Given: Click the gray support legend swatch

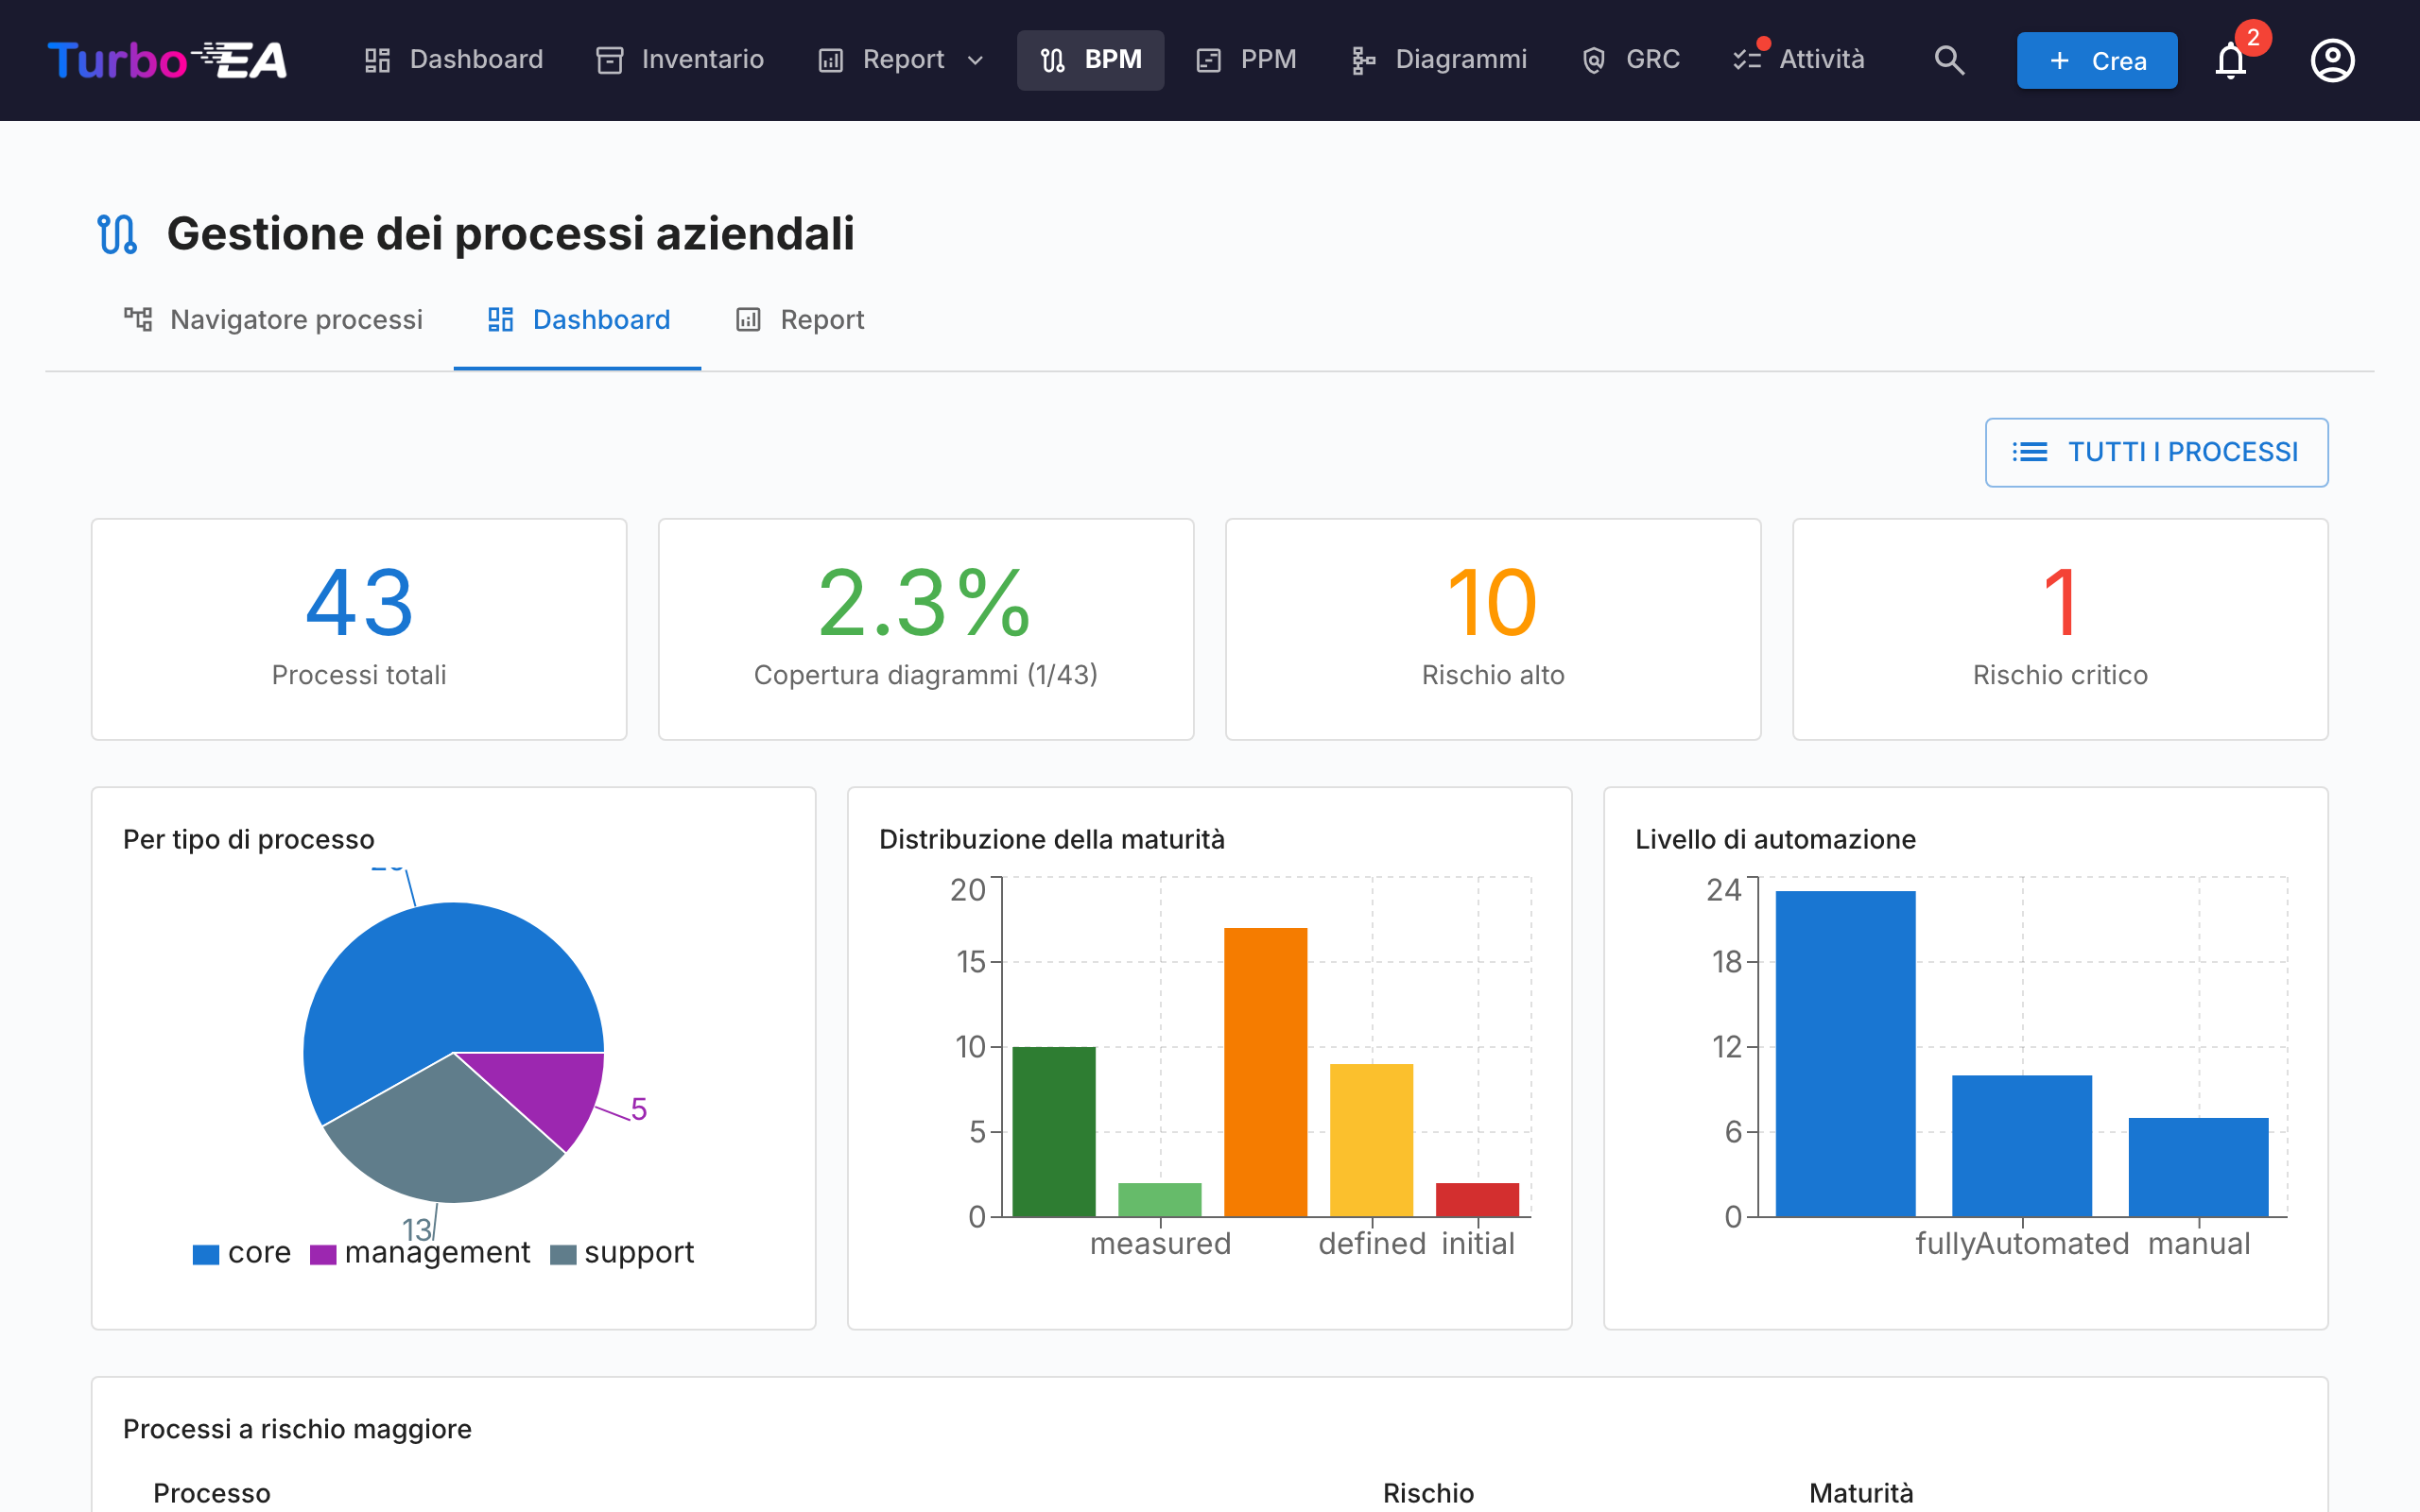Looking at the screenshot, I should pos(563,1254).
